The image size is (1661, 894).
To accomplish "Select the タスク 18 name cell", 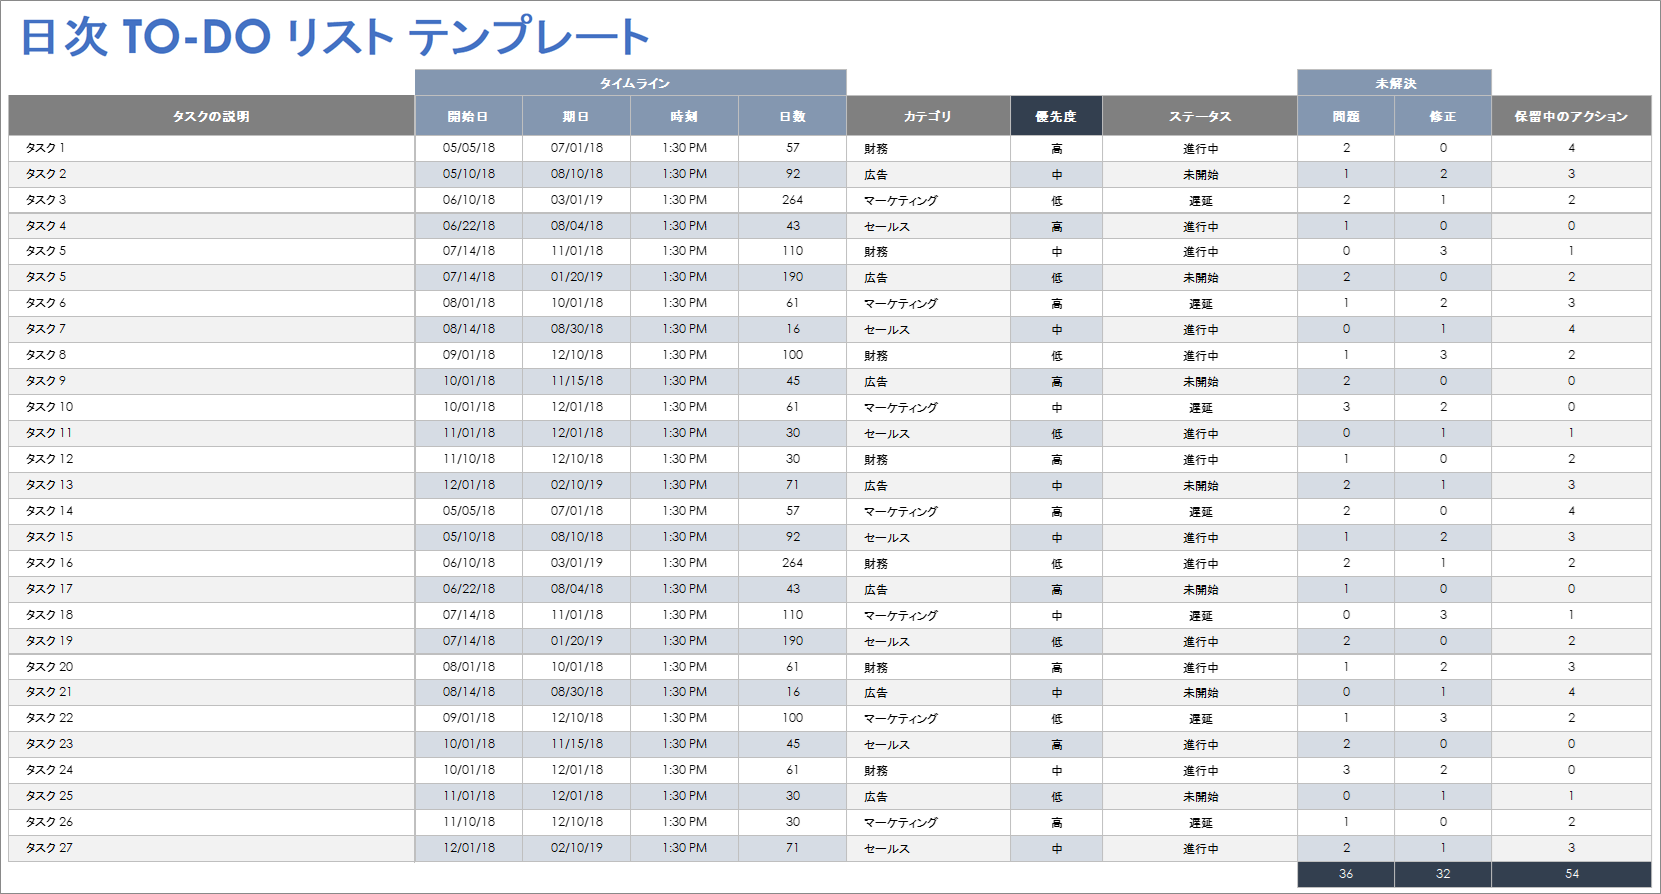I will (211, 615).
